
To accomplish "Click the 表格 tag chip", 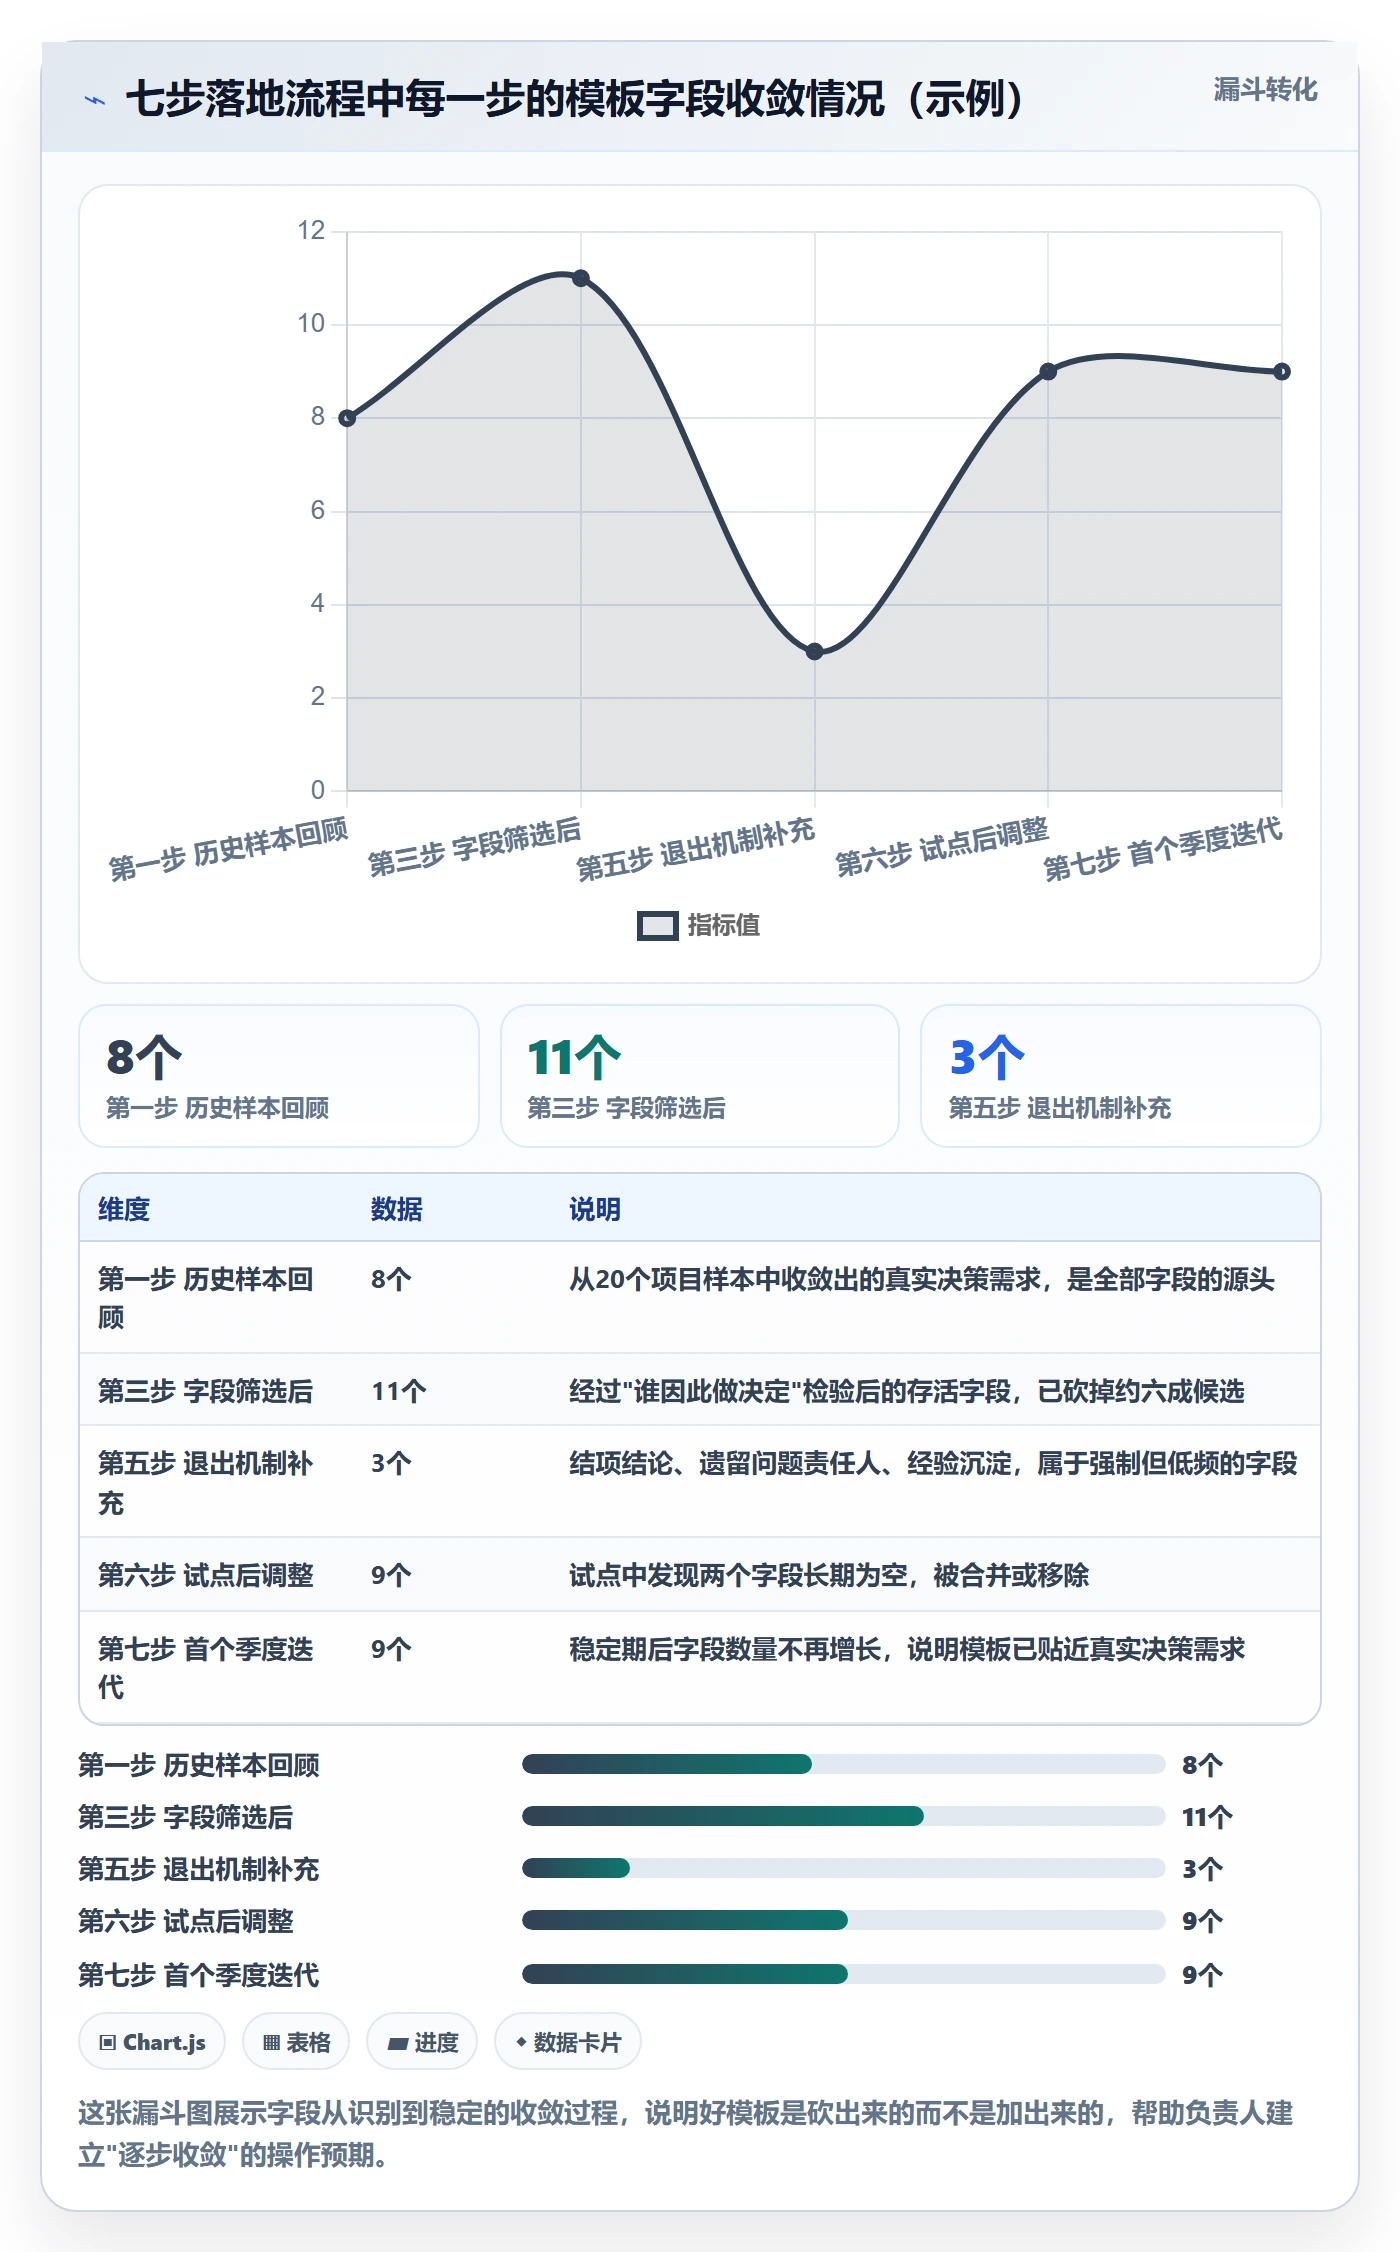I will click(296, 2042).
